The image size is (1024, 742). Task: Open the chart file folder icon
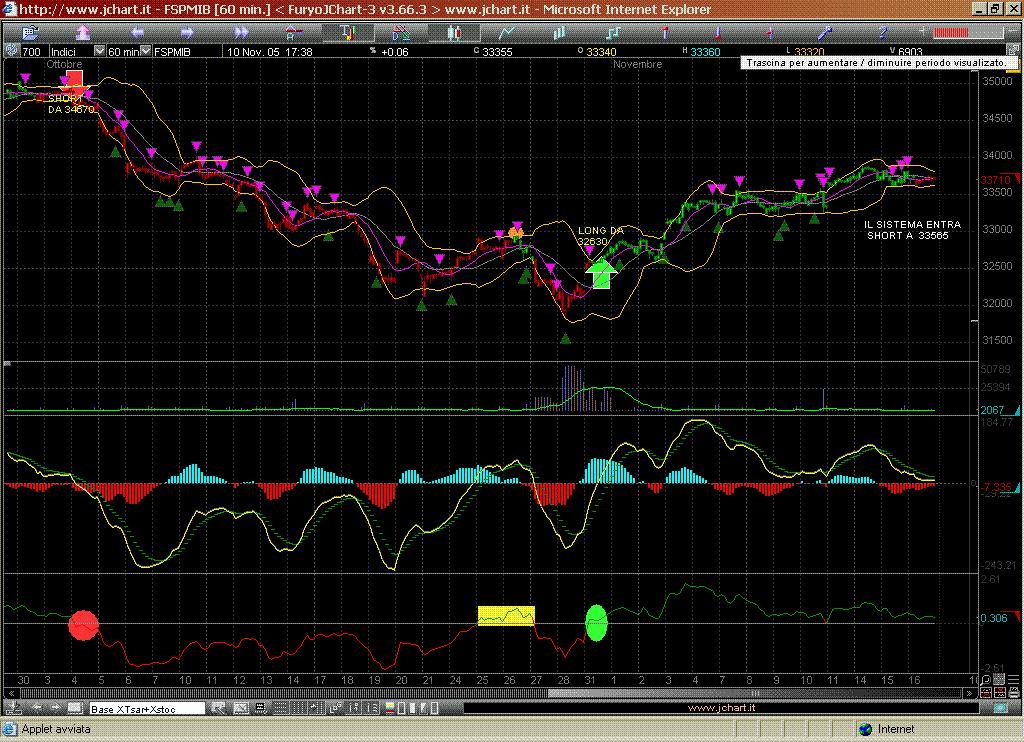point(28,33)
